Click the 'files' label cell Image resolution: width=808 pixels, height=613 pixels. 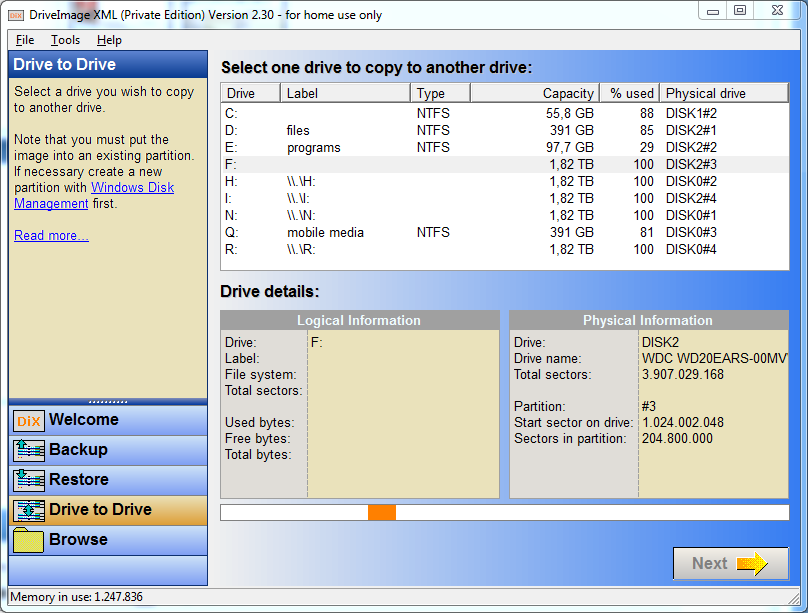[x=298, y=130]
